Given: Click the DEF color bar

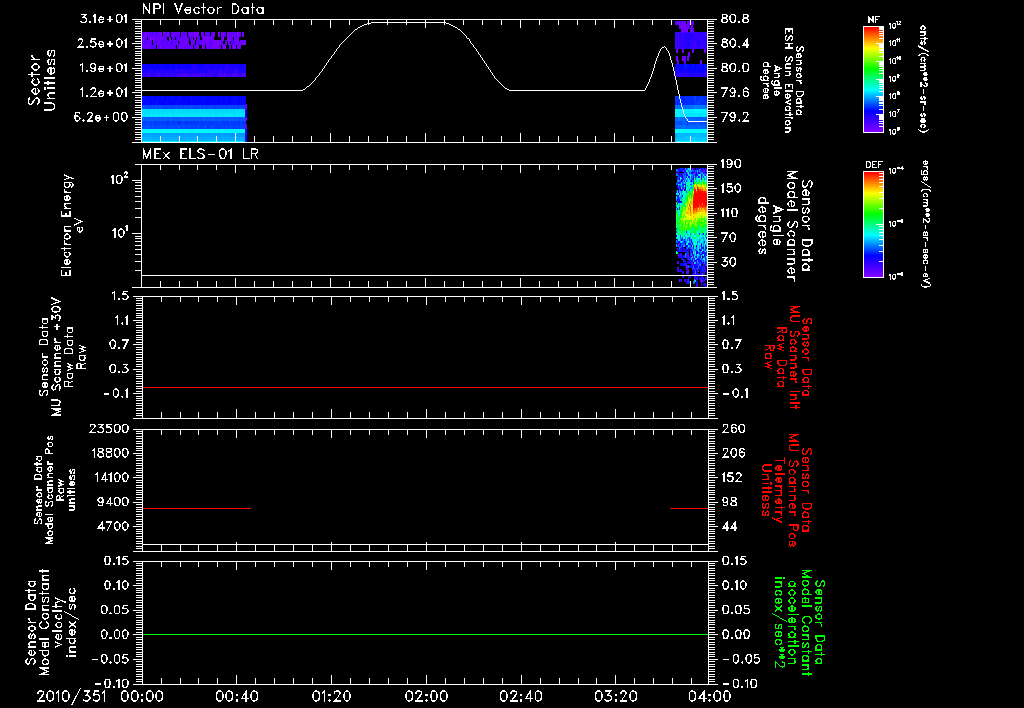Looking at the screenshot, I should pyautogui.click(x=873, y=224).
